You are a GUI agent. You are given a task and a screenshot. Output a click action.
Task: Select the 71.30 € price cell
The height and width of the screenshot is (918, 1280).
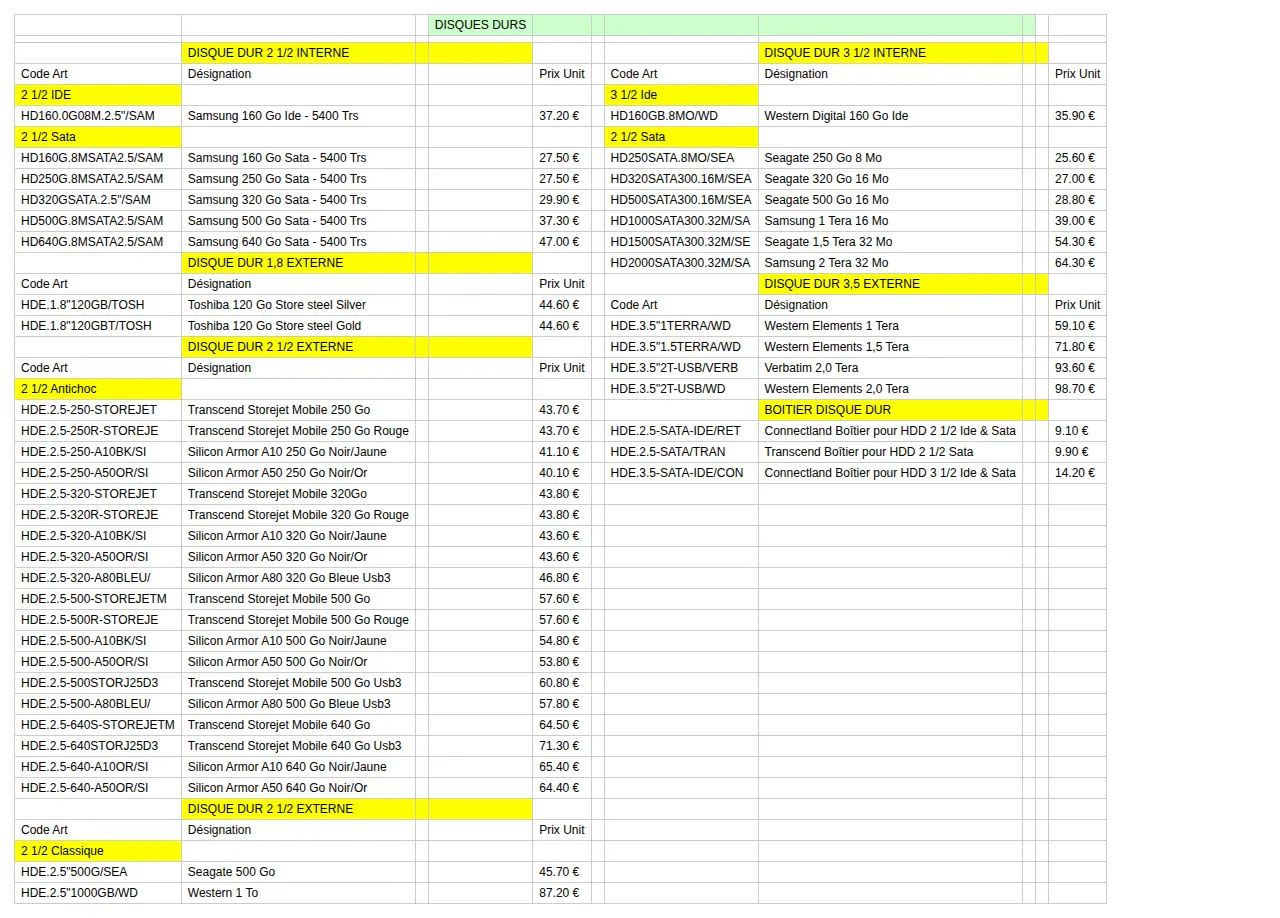562,746
